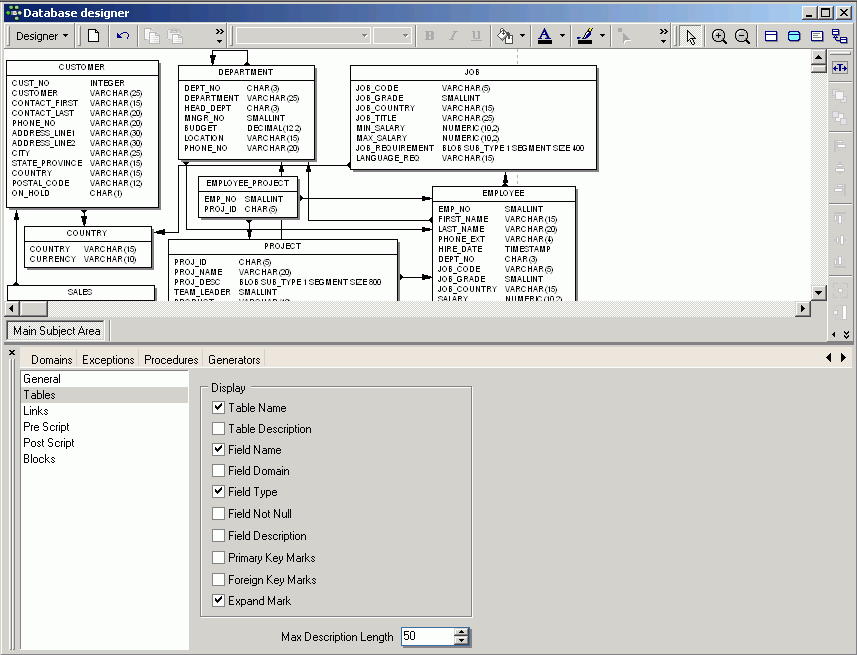Click the align right edges icon
Viewport: 857px width, 655px height.
click(840, 189)
